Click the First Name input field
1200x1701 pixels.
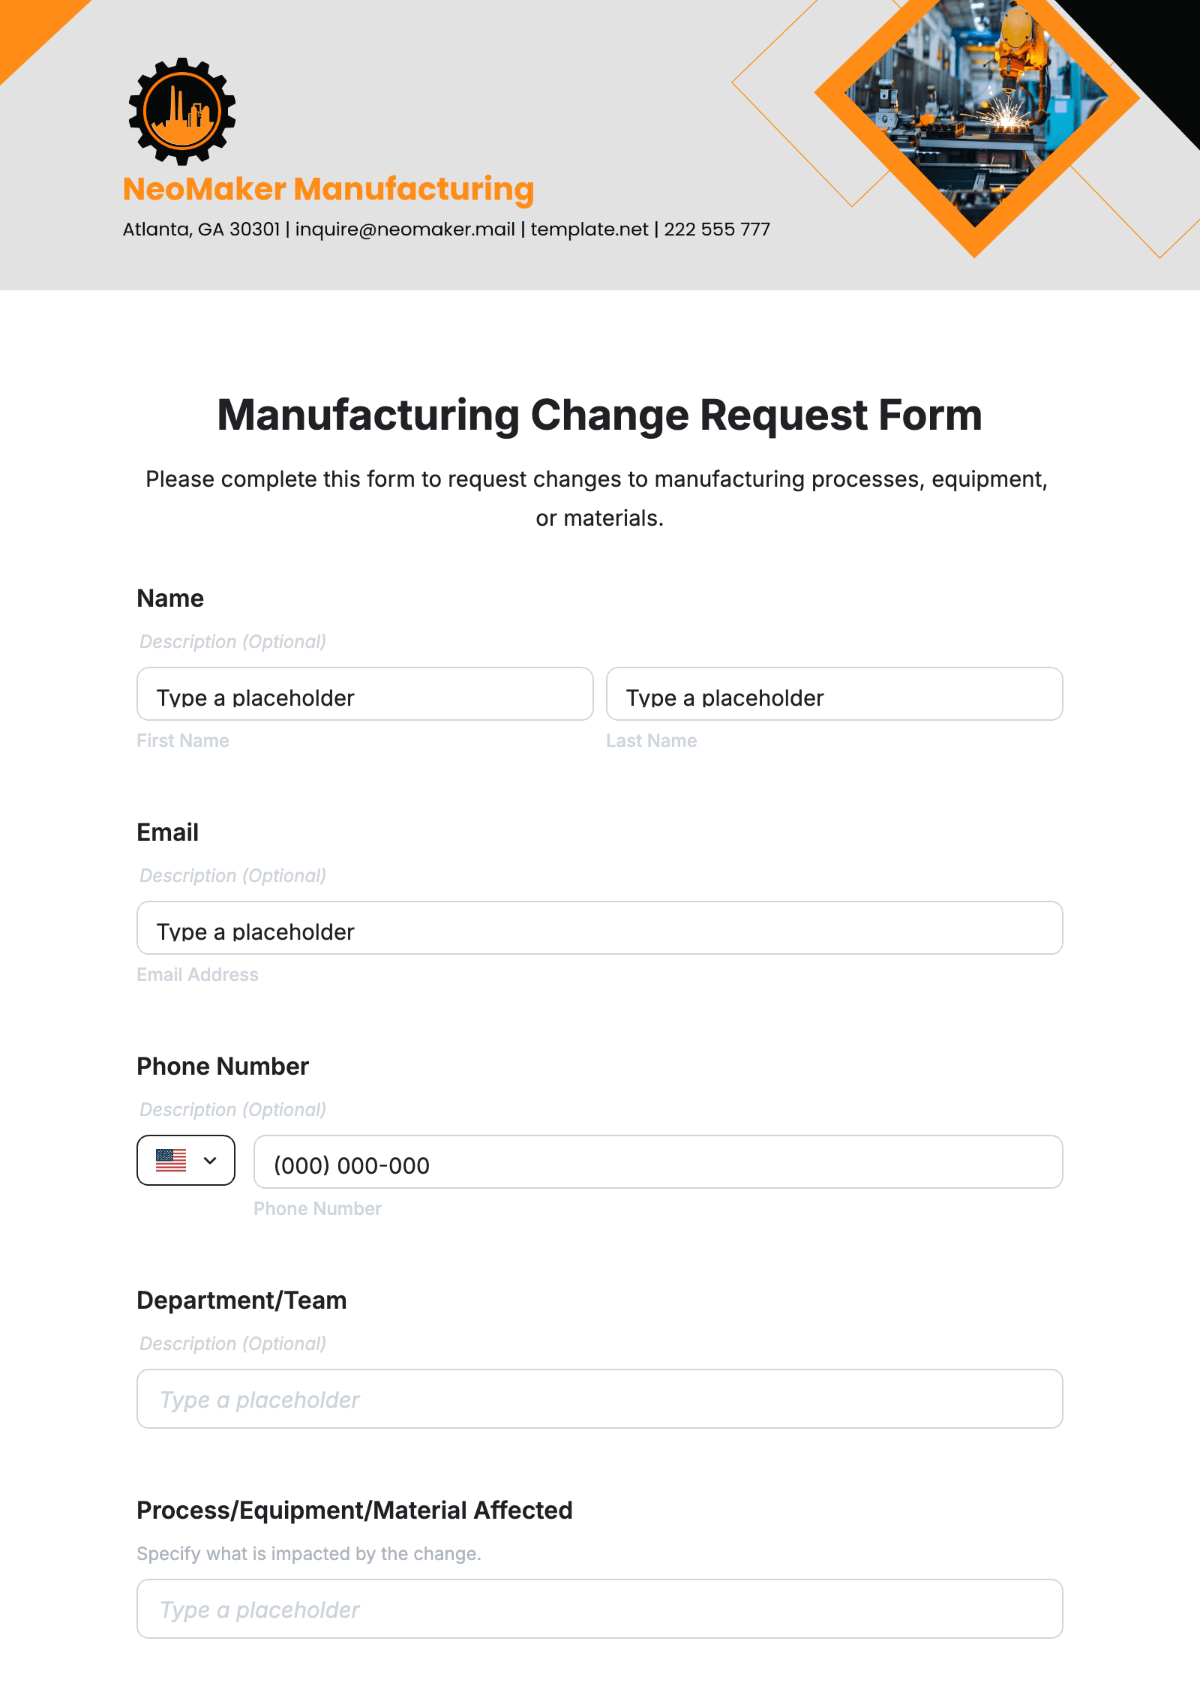coord(365,695)
